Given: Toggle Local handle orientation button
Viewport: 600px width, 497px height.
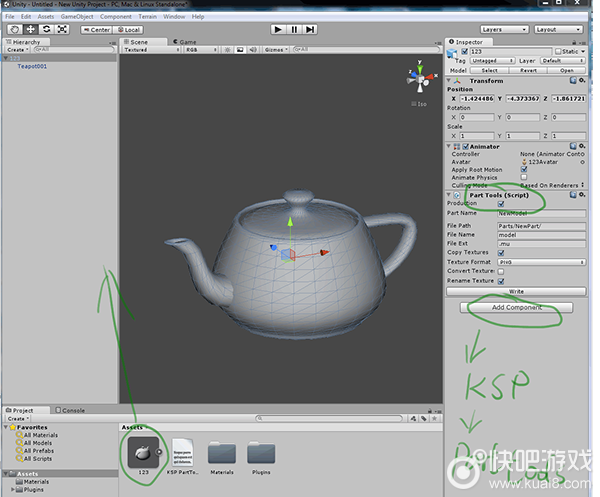Looking at the screenshot, I should [128, 30].
